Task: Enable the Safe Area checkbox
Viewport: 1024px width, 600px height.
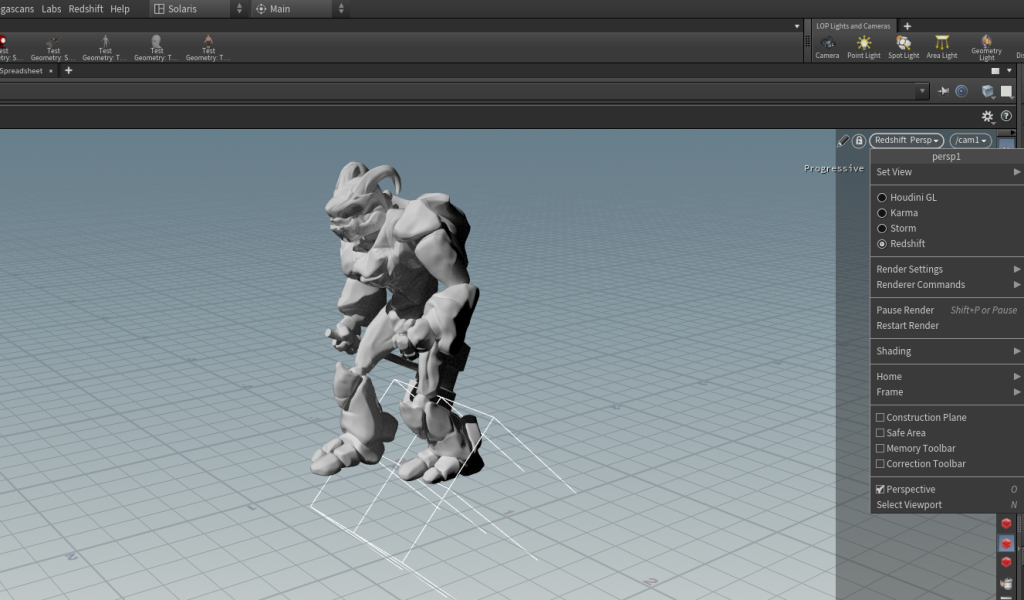Action: tap(880, 433)
